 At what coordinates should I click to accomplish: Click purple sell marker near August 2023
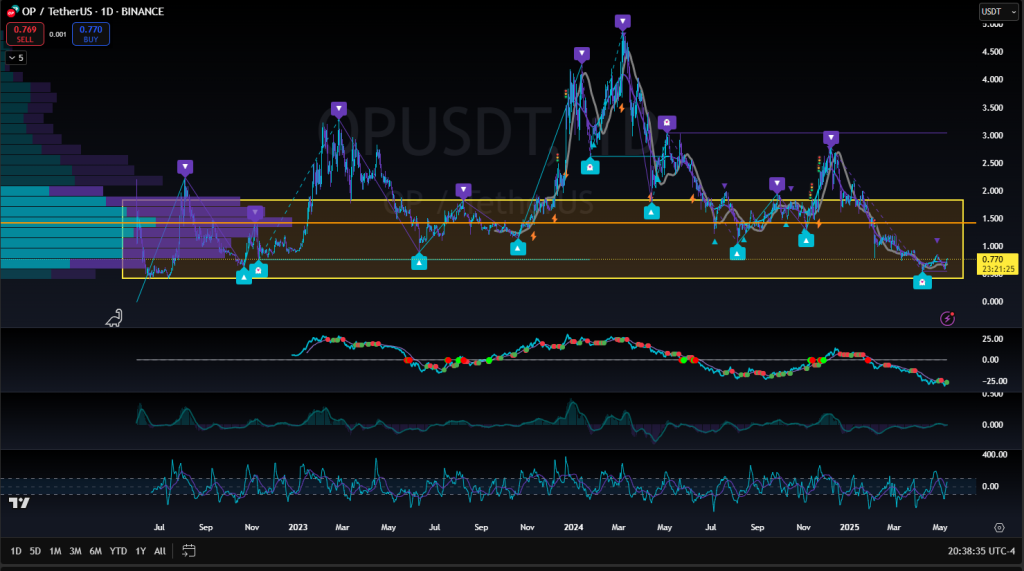(463, 190)
